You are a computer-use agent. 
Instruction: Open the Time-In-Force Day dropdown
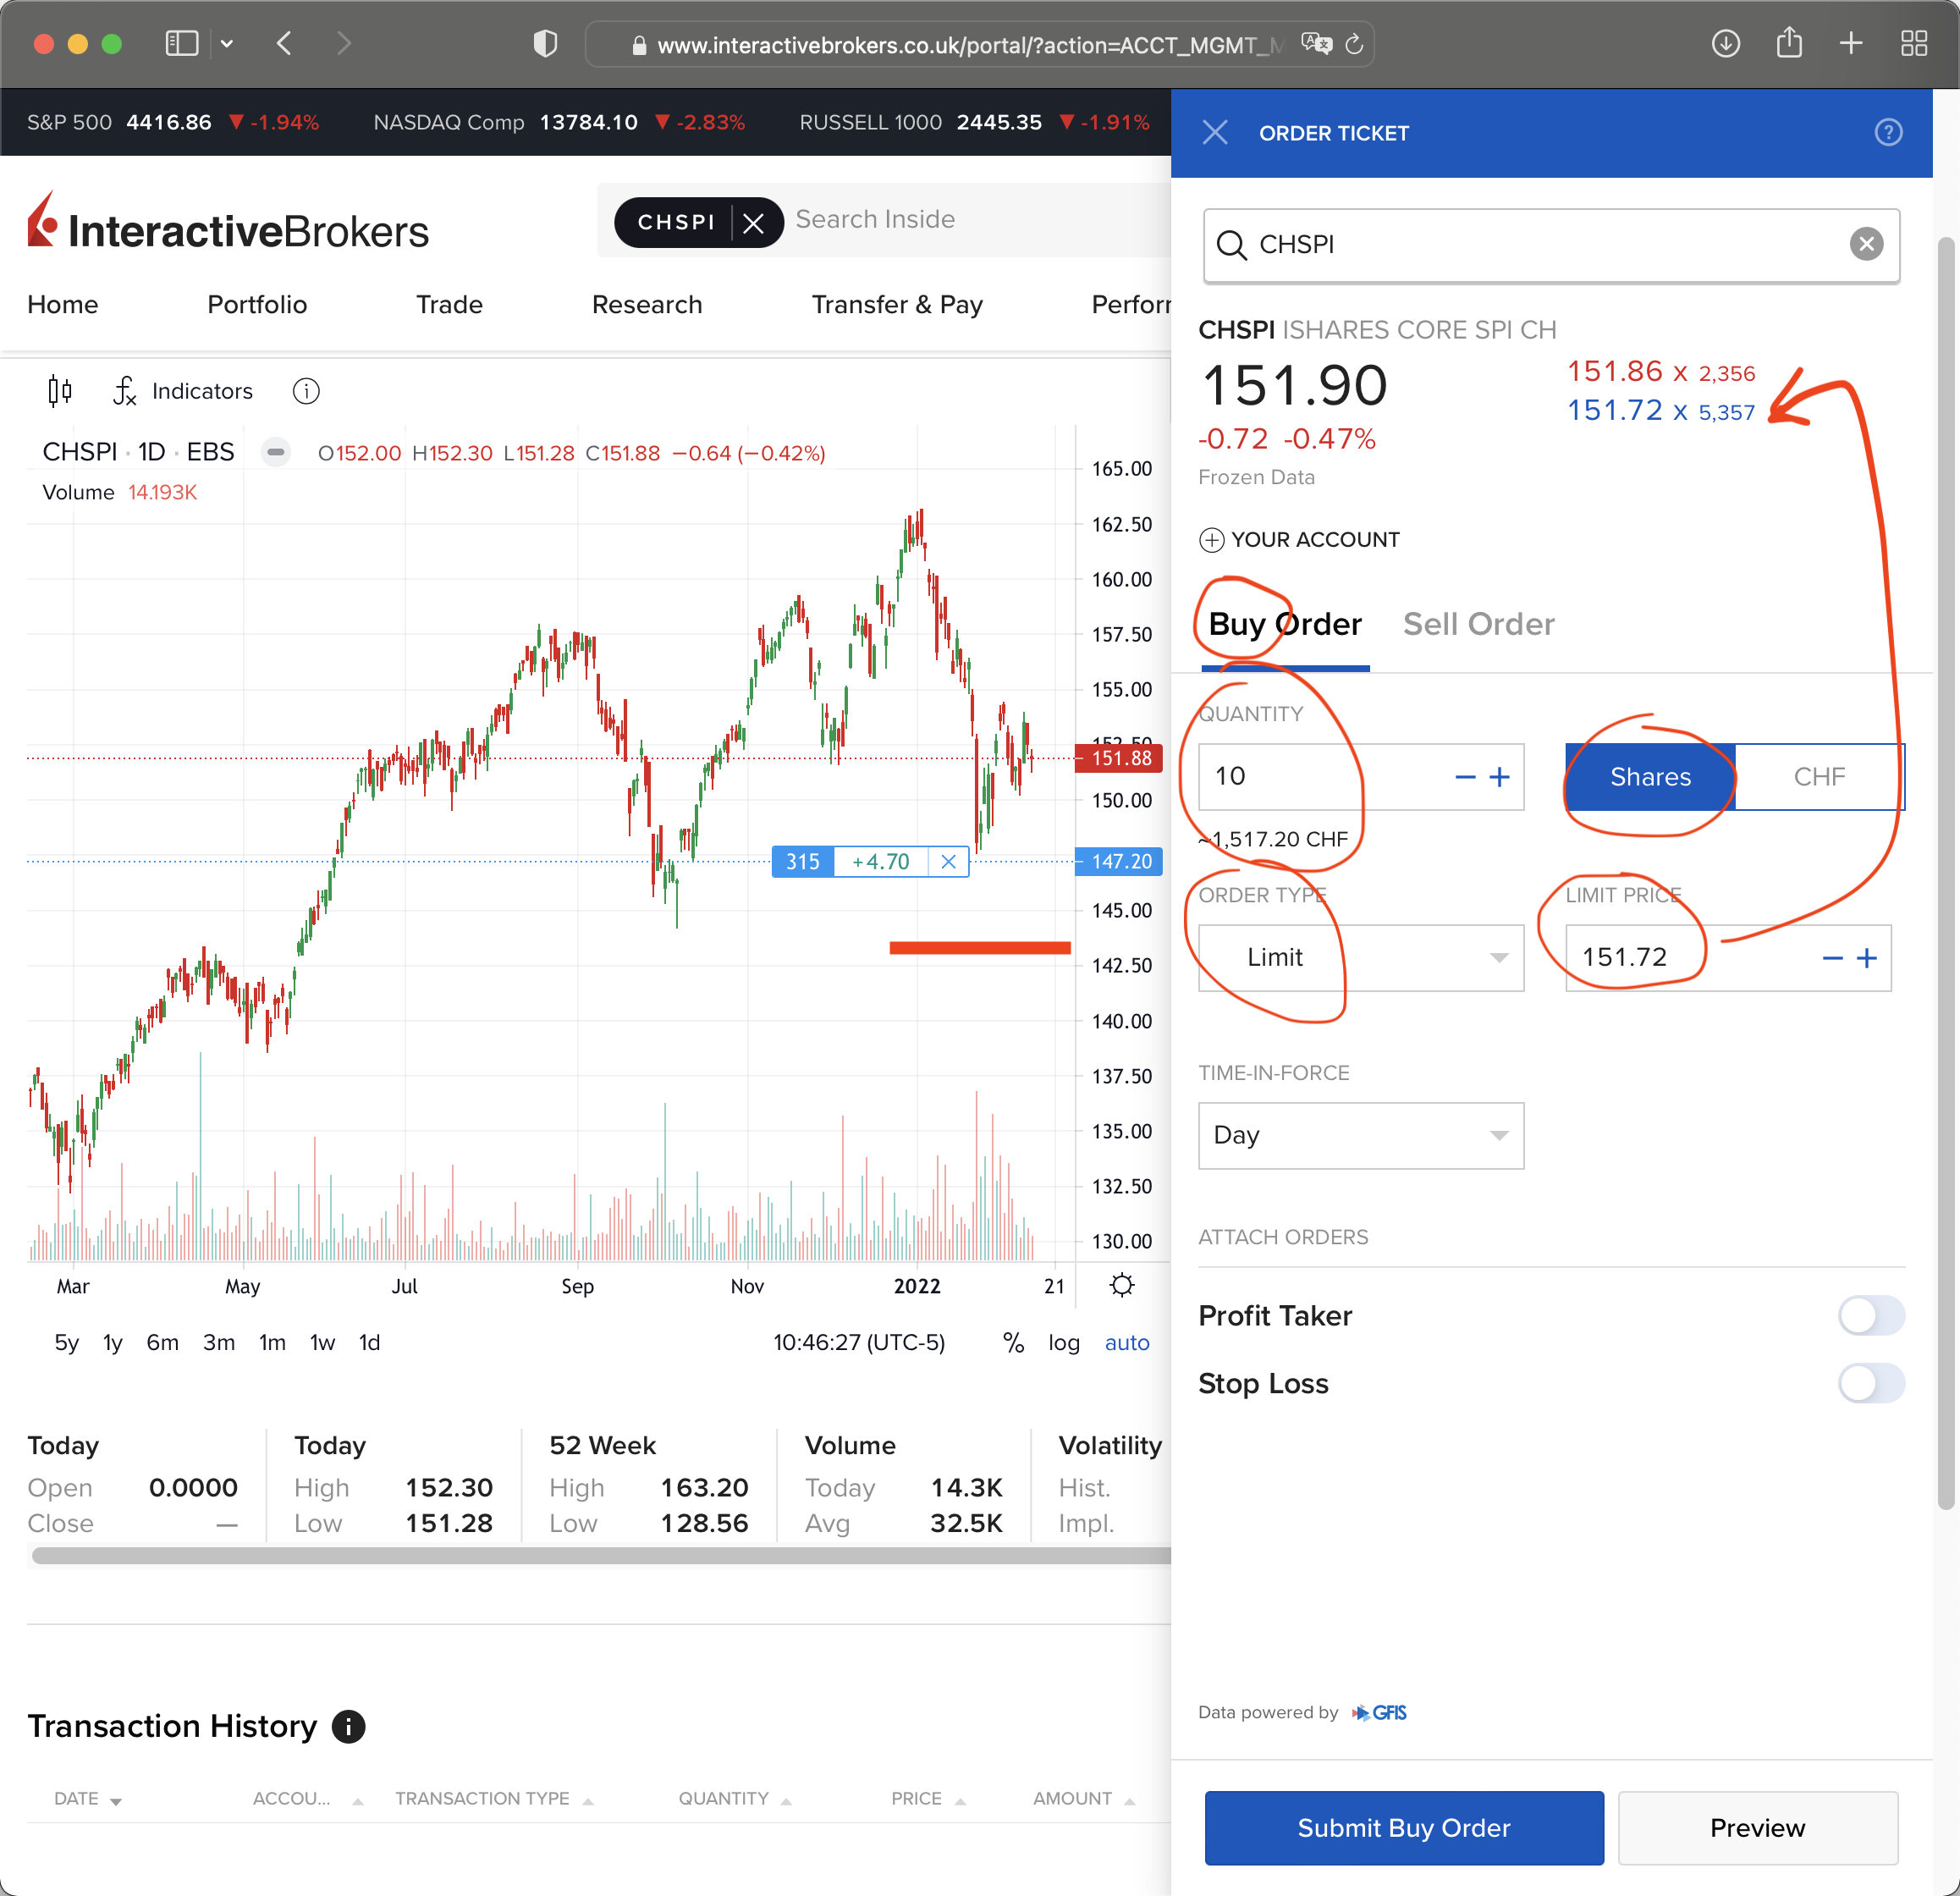click(x=1360, y=1135)
